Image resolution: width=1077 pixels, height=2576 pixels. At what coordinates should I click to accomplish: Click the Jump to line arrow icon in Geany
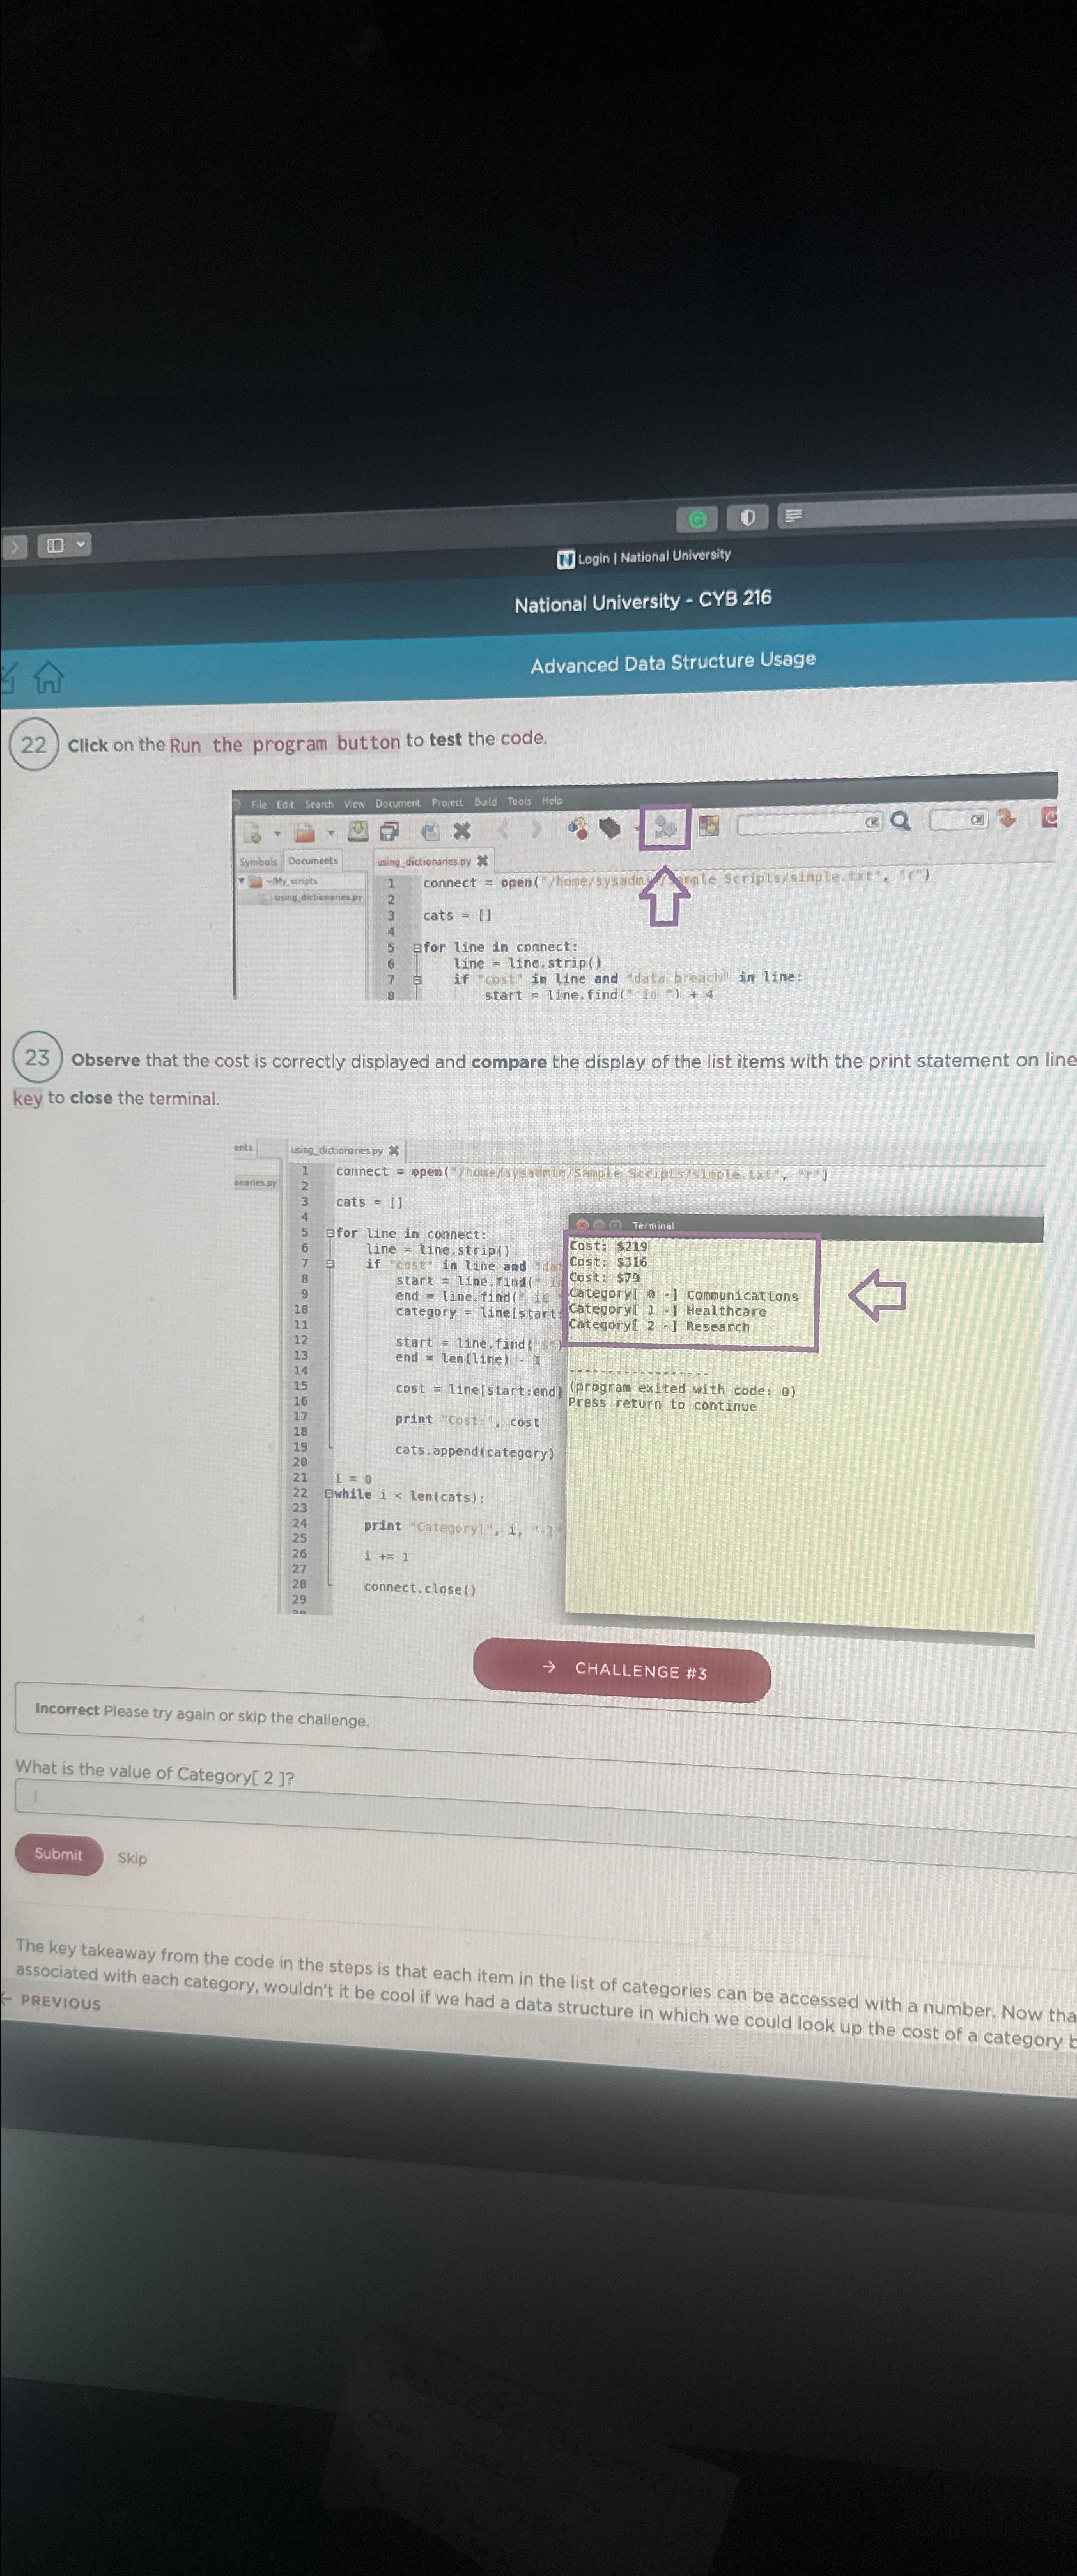[x=1007, y=818]
